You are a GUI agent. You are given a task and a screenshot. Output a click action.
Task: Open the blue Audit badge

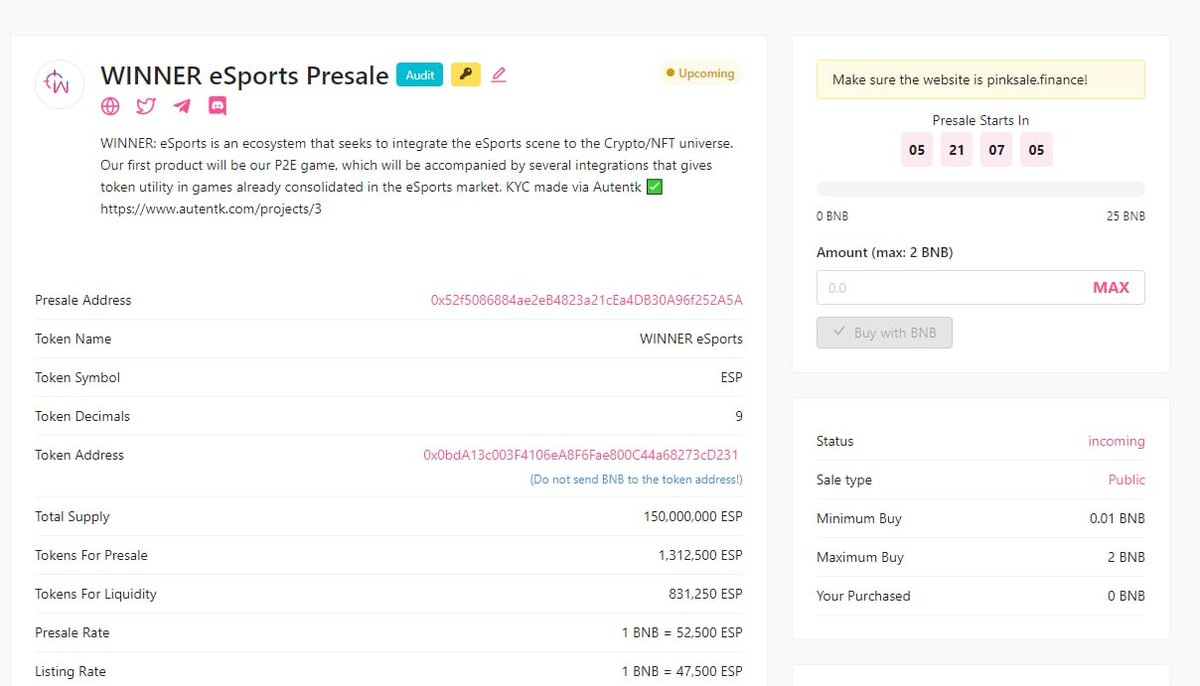click(x=420, y=74)
